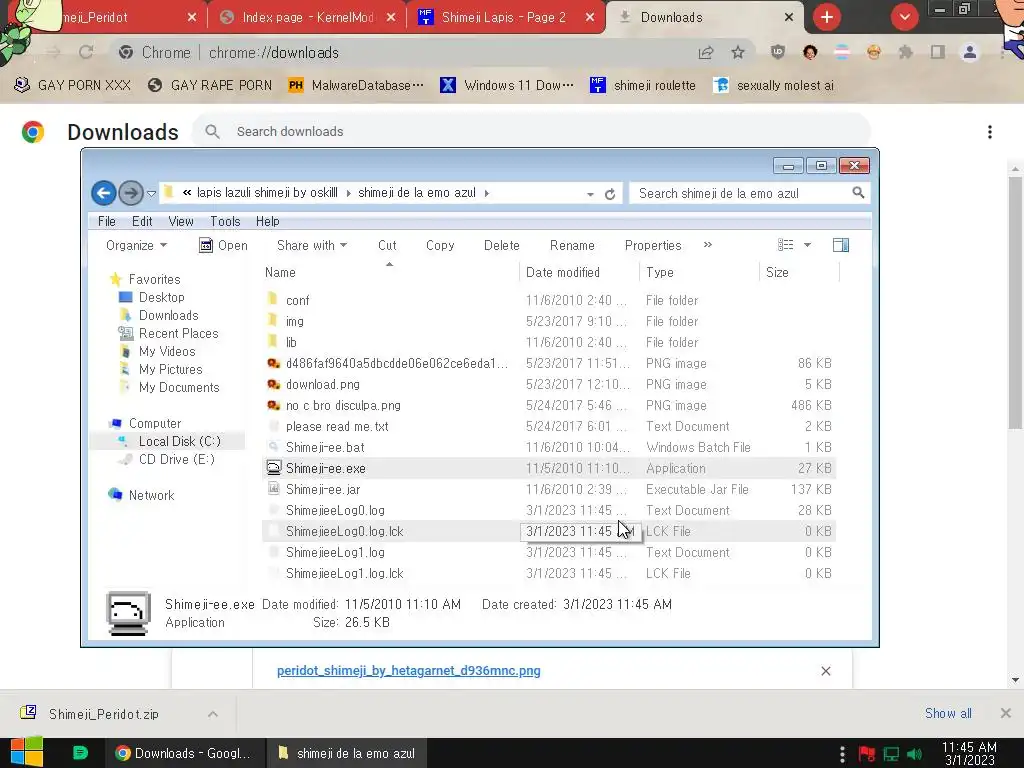
Task: Select ShimejieeLog1.log.lck file
Action: [x=549, y=573]
